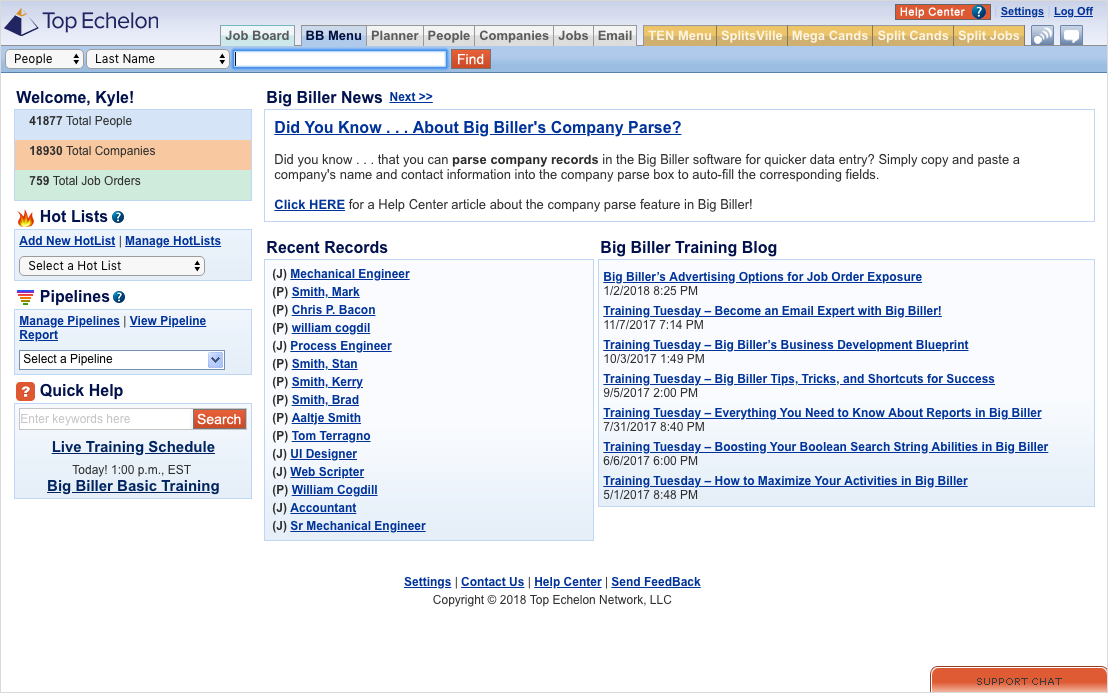This screenshot has height=693, width=1108.
Task: Open the Help Center button
Action: click(941, 12)
